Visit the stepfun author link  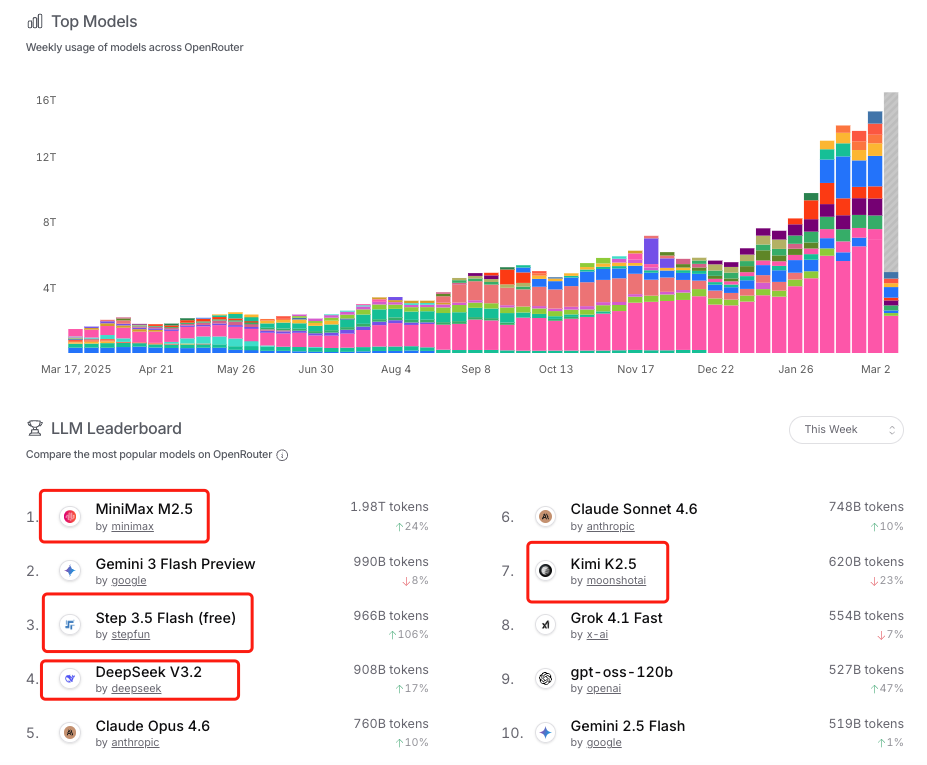point(129,634)
